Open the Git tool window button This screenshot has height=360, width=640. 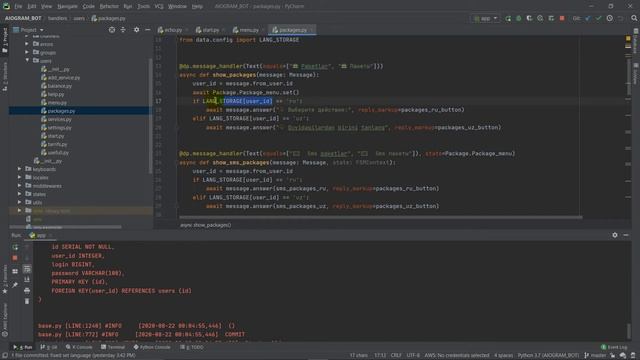tap(49, 347)
